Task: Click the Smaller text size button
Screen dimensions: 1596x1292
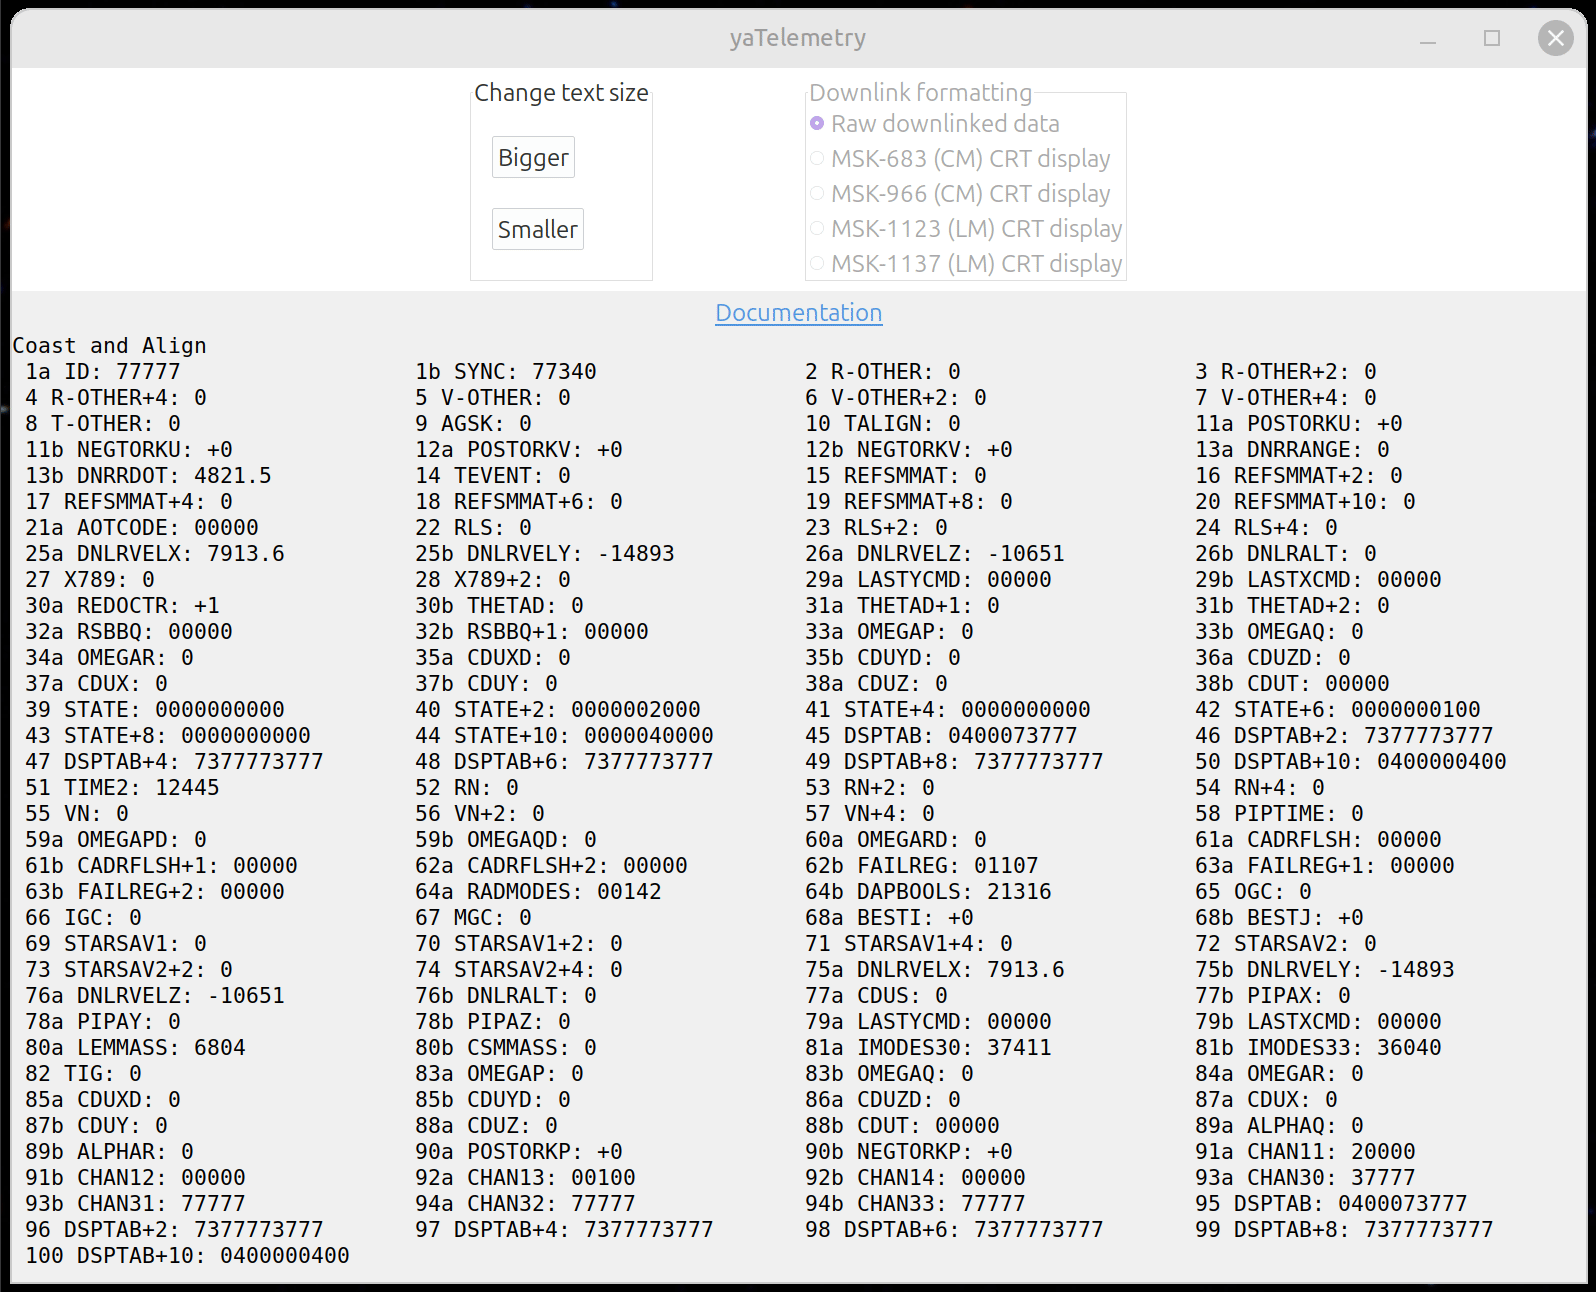Action: coord(537,230)
